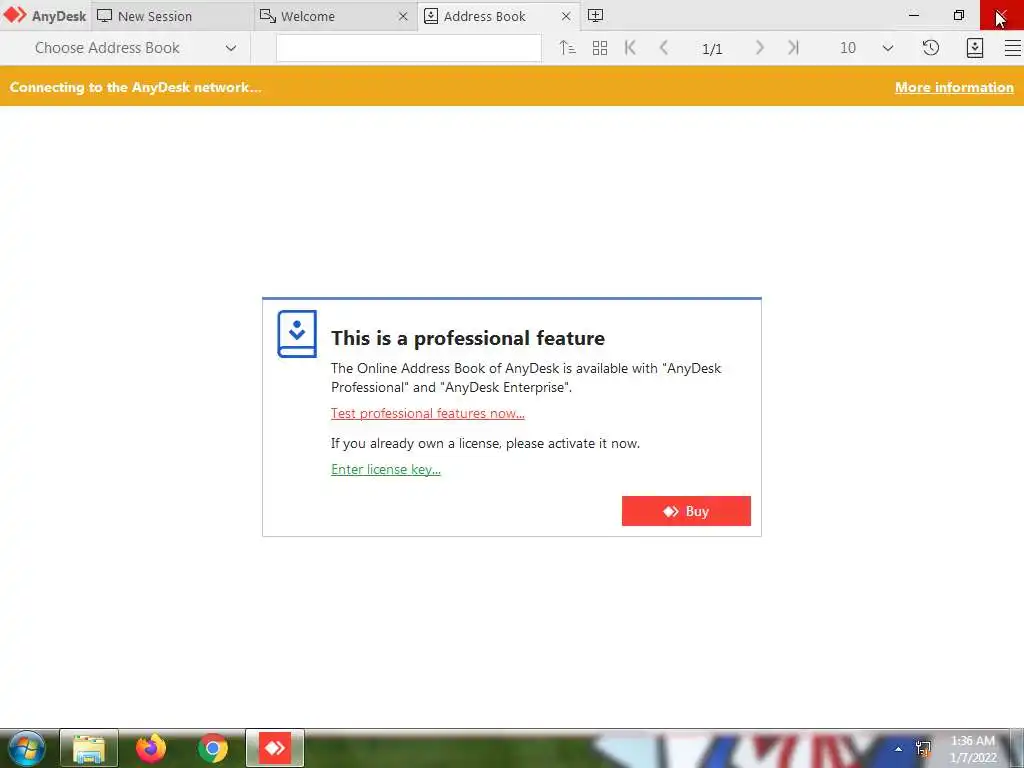Viewport: 1024px width, 768px height.
Task: Close the Address Book tab
Action: point(566,16)
